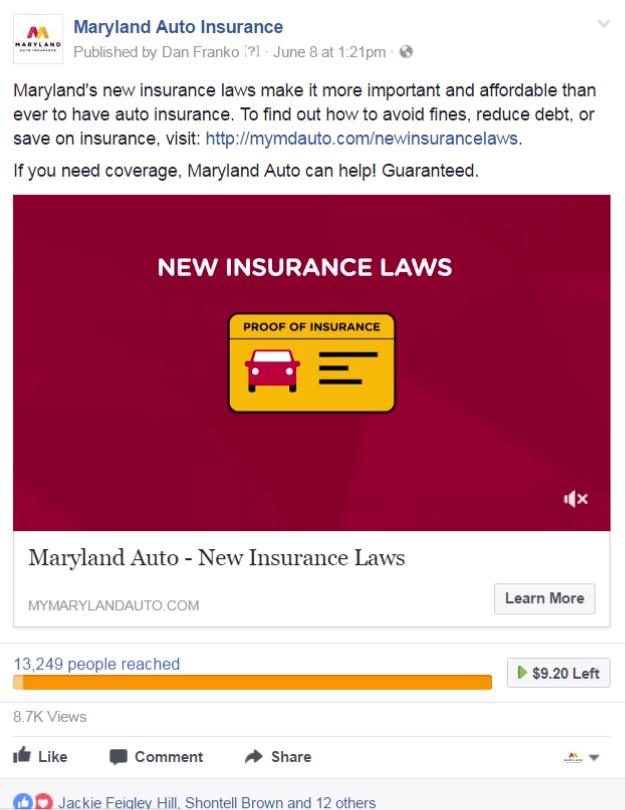Click the blue like reaction icon
The image size is (625, 810).
pos(23,802)
